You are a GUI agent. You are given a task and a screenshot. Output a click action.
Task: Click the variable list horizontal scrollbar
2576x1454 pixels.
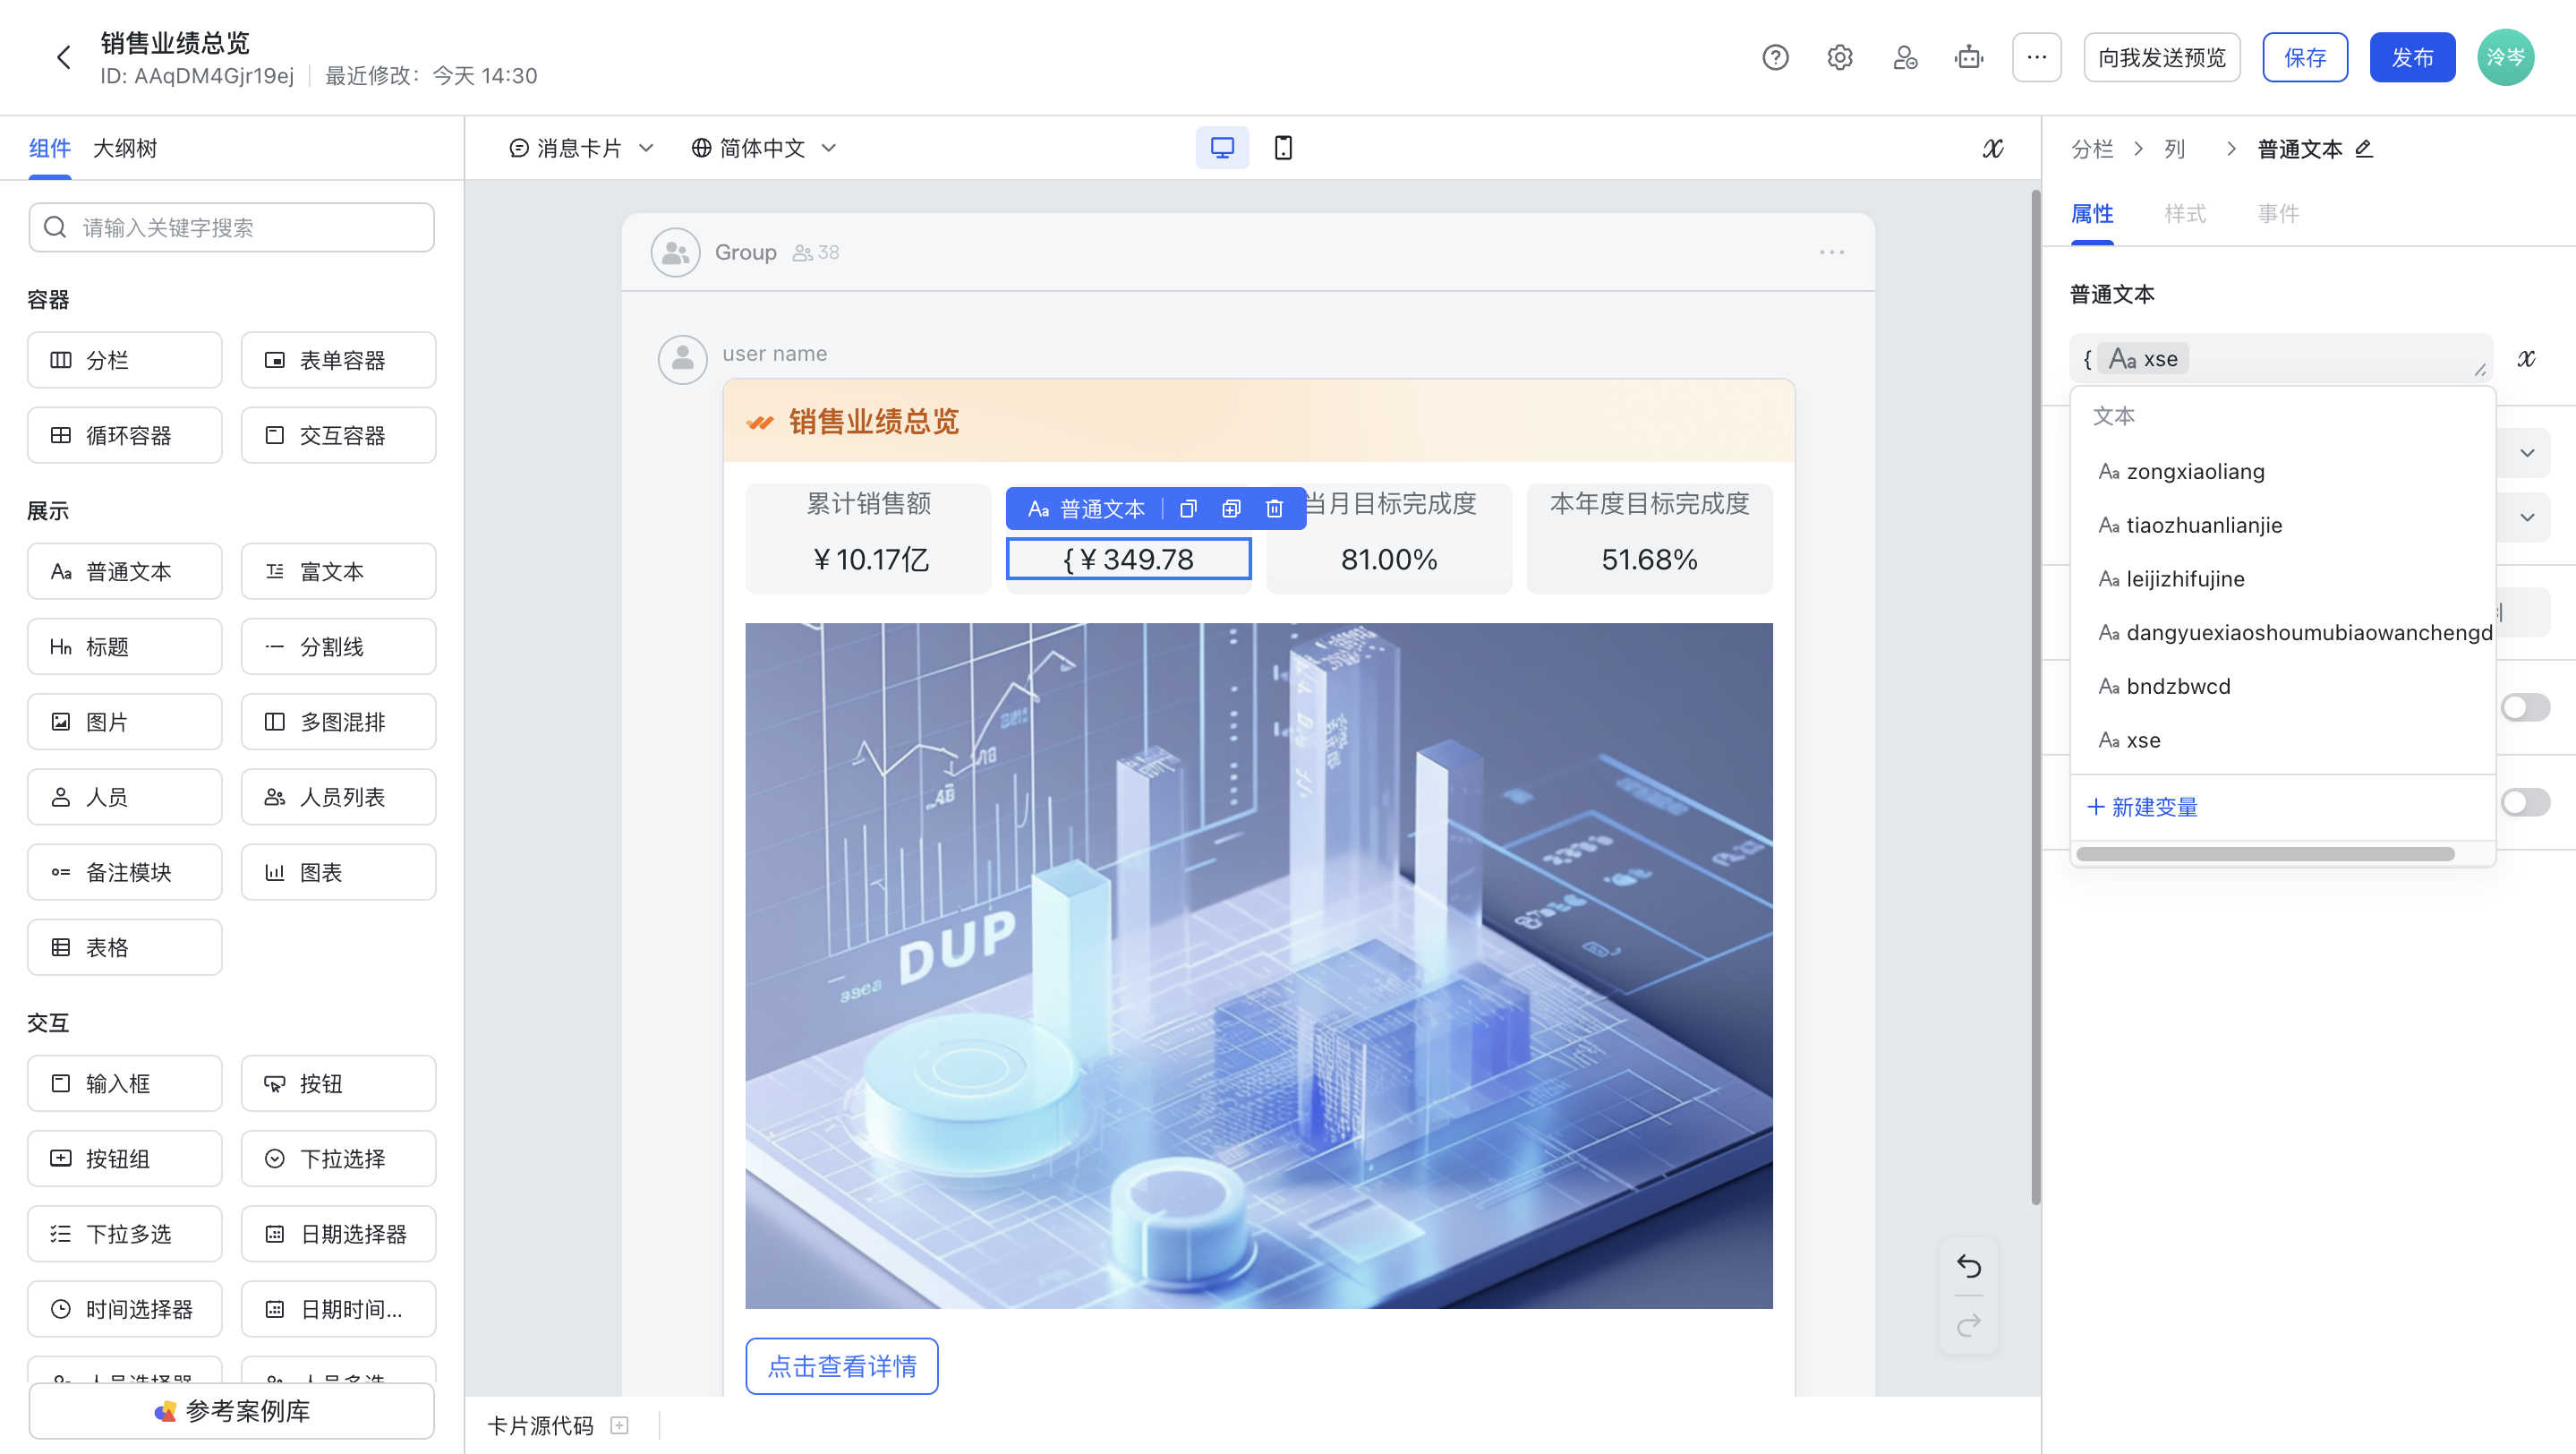pyautogui.click(x=2265, y=854)
